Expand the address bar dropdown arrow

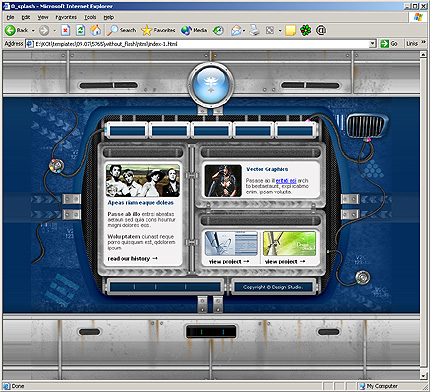click(x=373, y=44)
